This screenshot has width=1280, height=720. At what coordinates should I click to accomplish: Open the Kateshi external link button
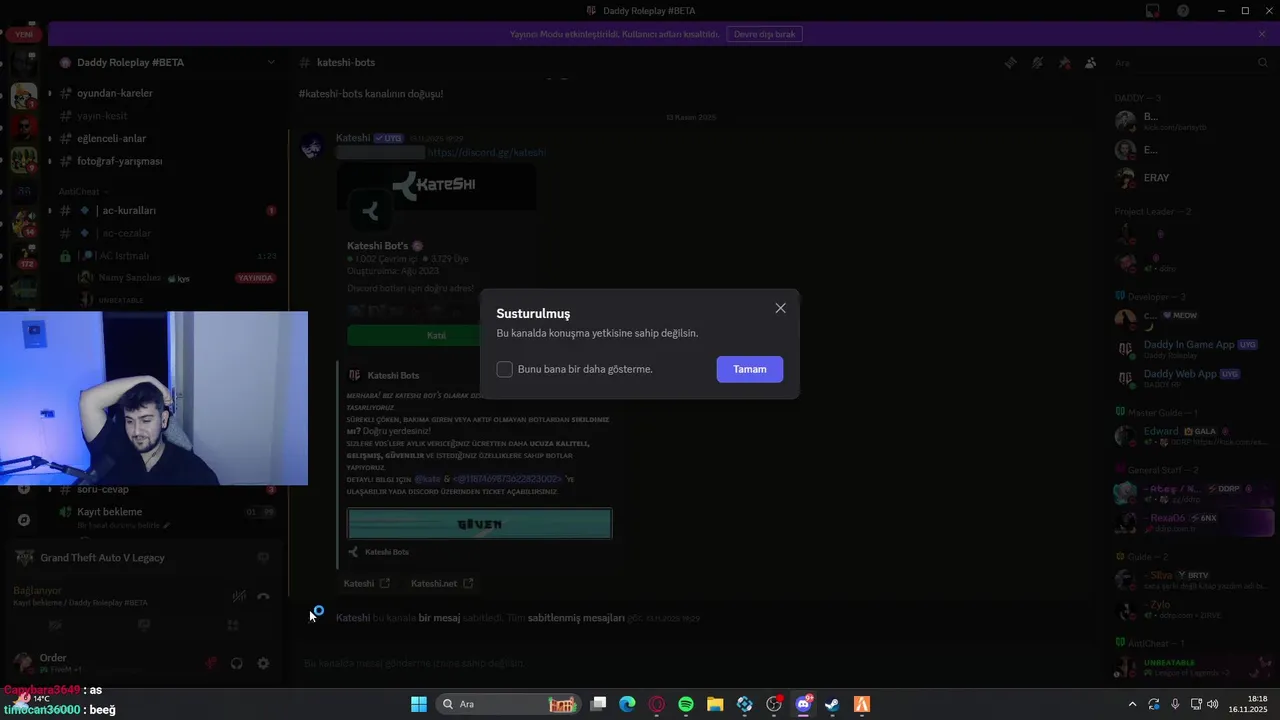coord(366,583)
